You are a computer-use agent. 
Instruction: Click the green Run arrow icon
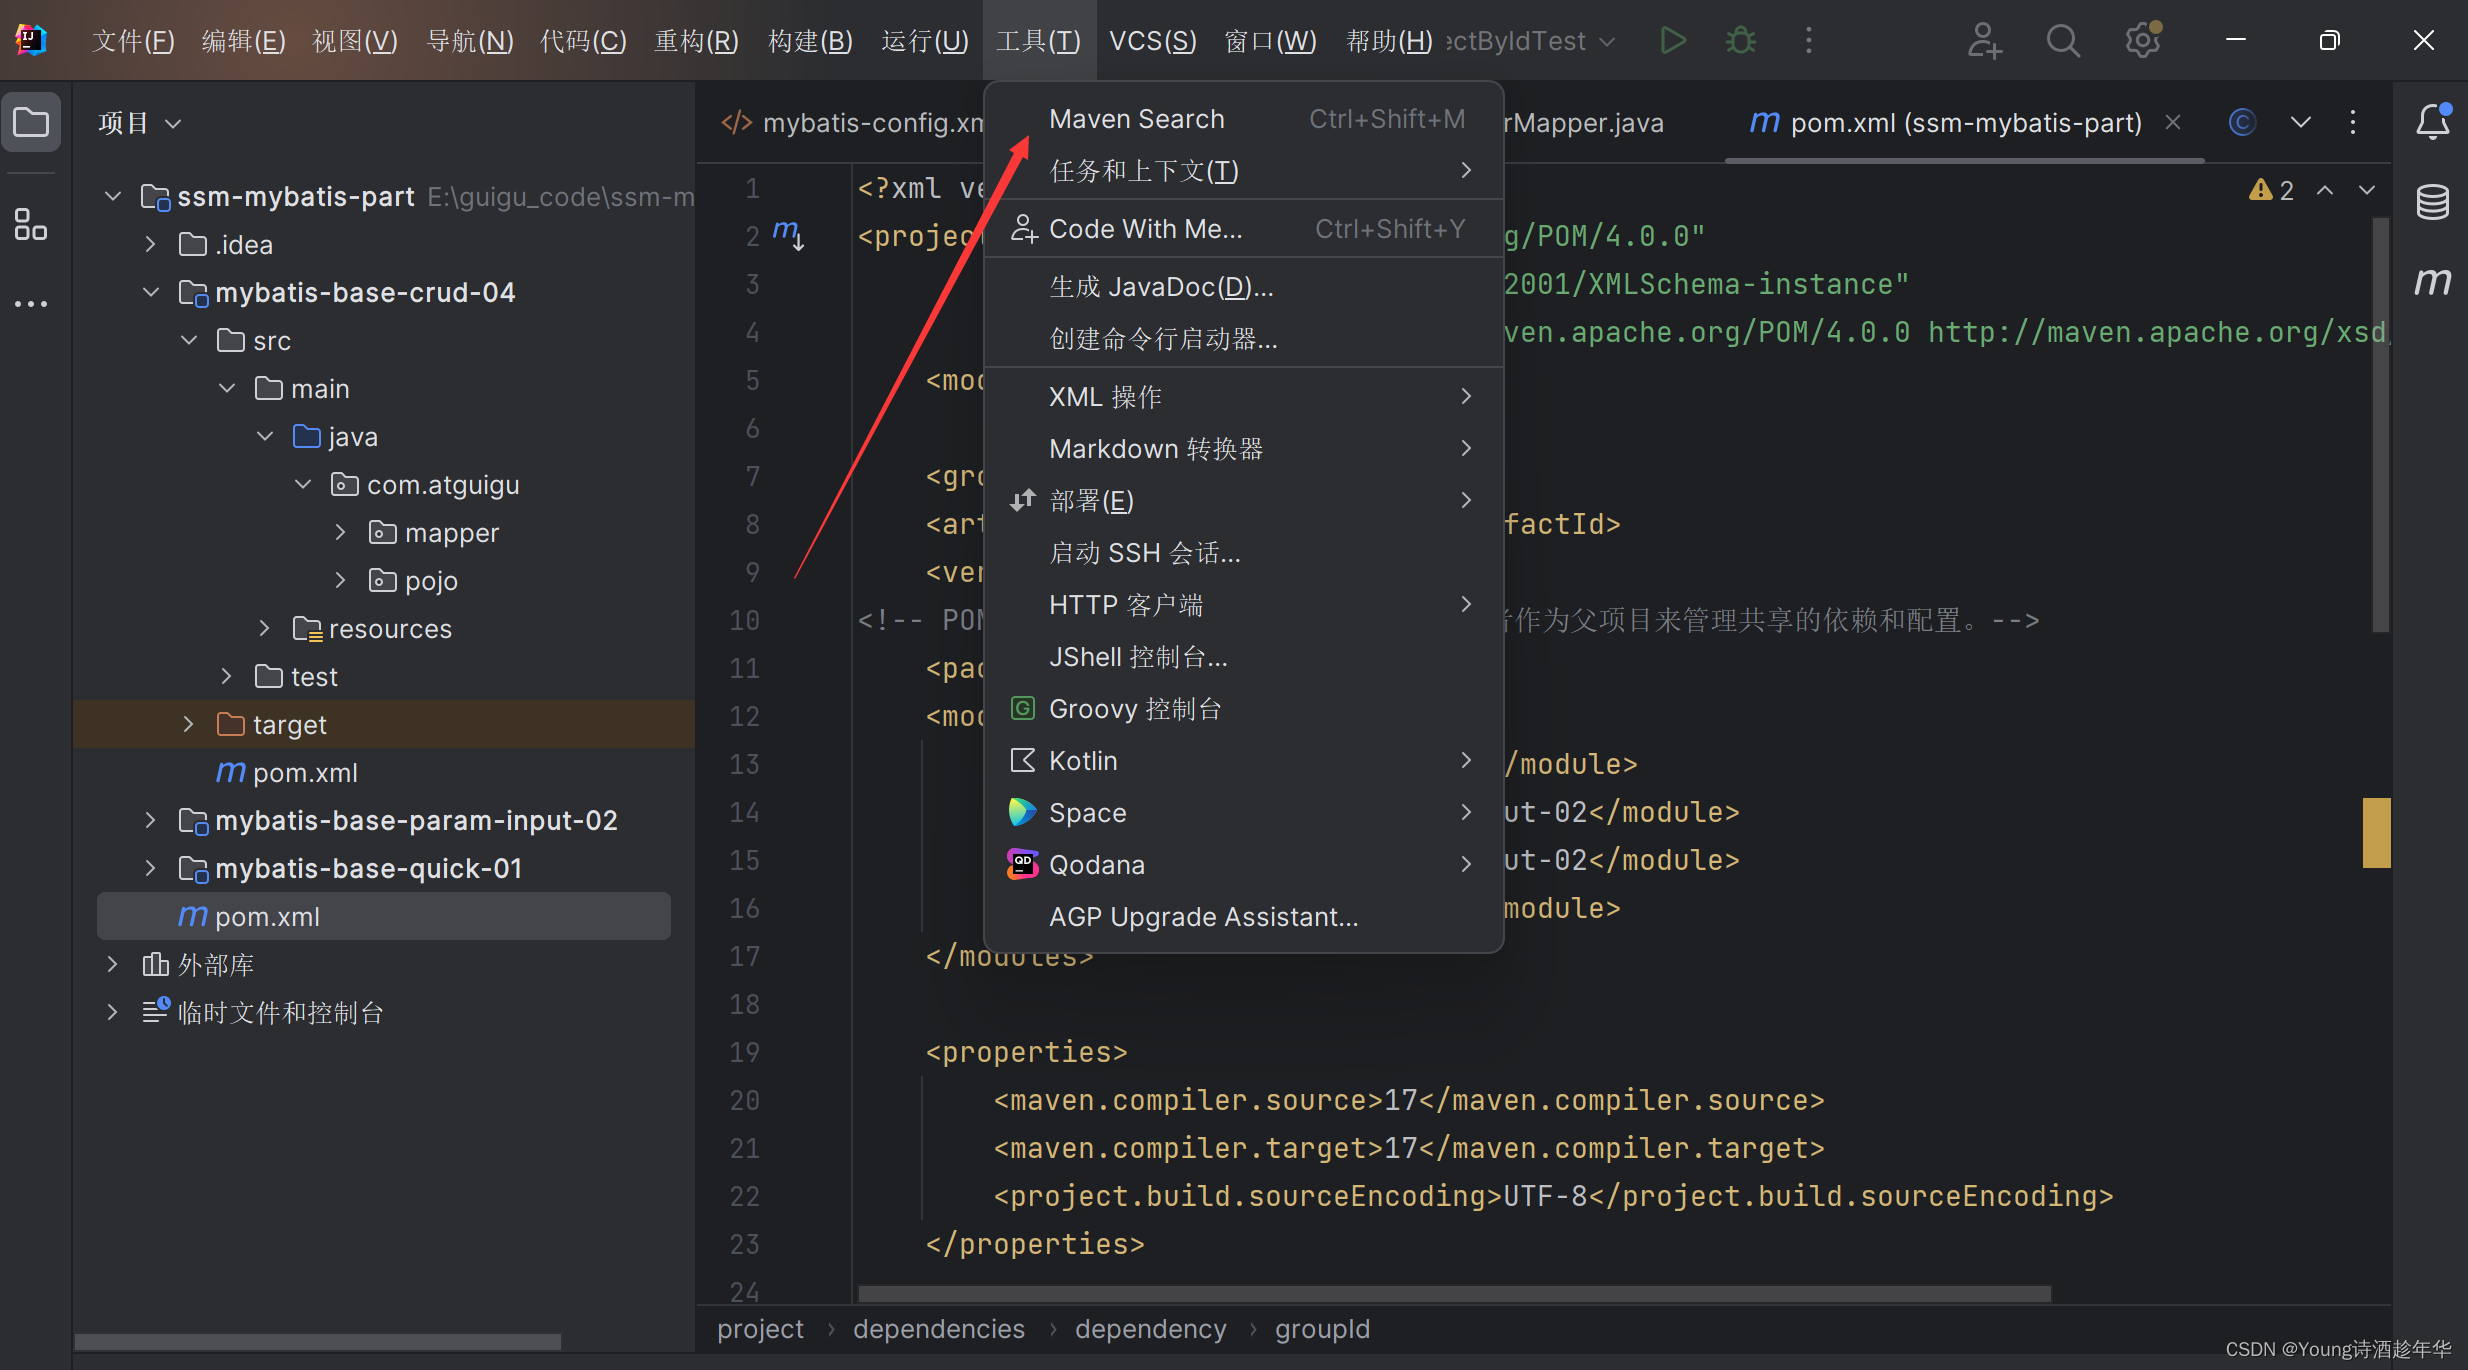click(x=1673, y=41)
